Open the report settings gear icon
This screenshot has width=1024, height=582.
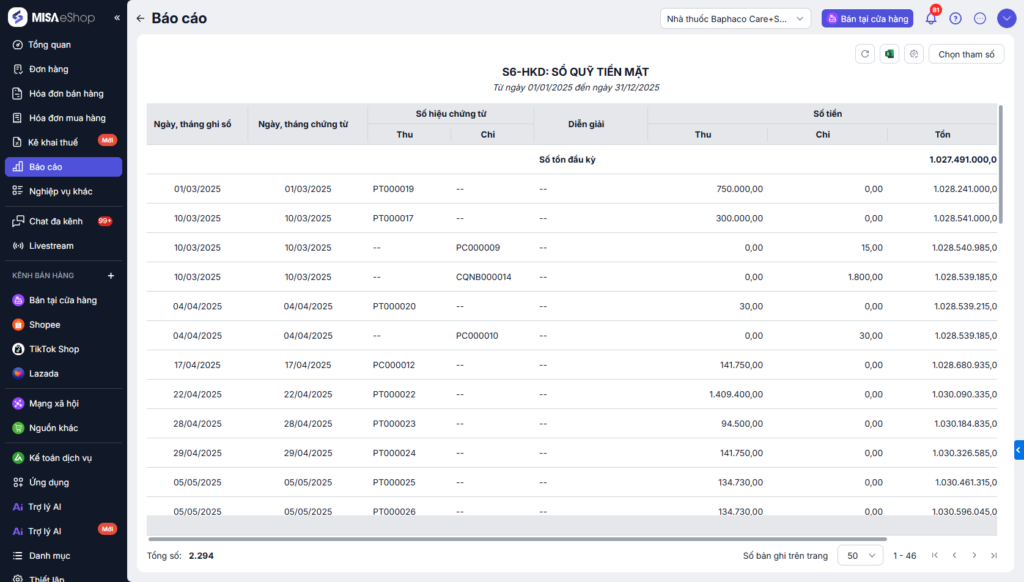coord(913,54)
